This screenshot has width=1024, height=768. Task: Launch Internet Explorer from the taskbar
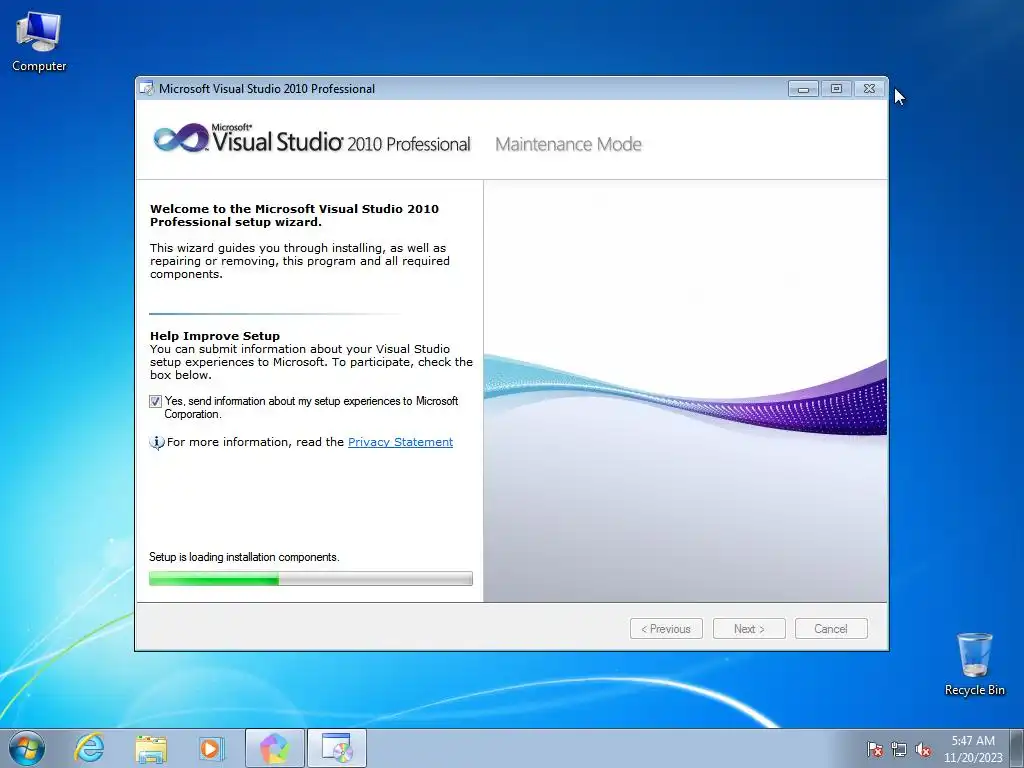pos(89,748)
